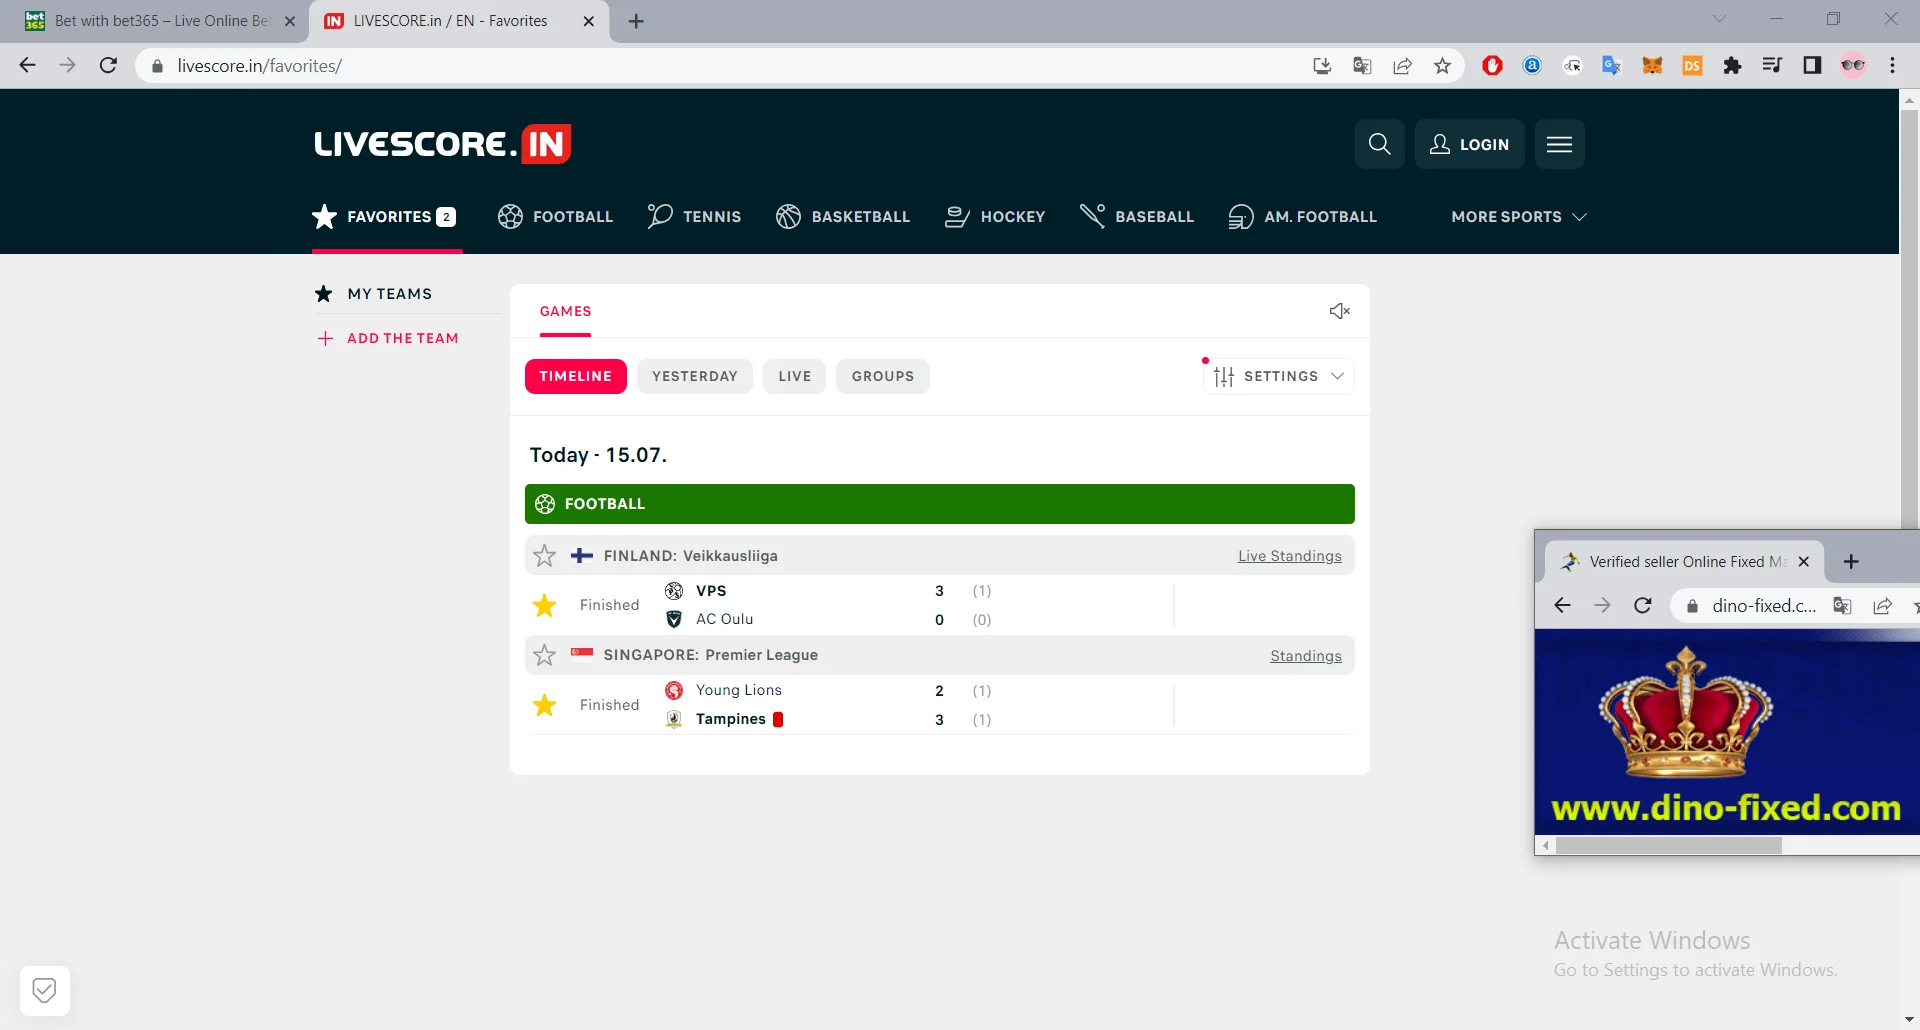Image resolution: width=1920 pixels, height=1030 pixels.
Task: Open the browser extensions puzzle icon
Action: [1732, 66]
